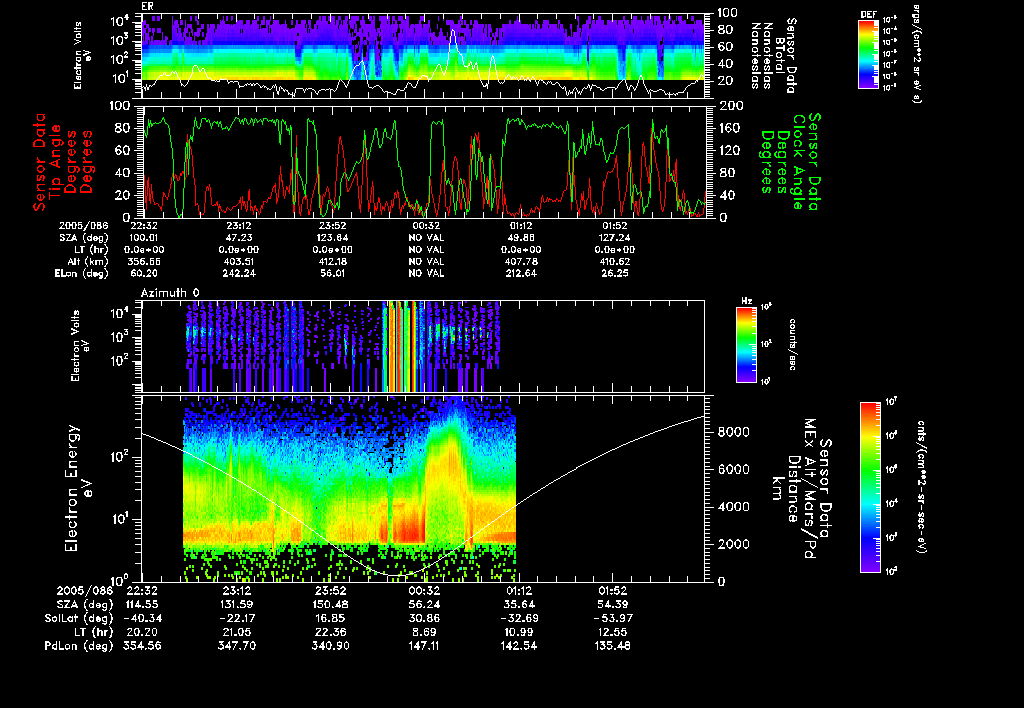This screenshot has width=1024, height=708.
Task: Select local time value 10.99
Action: tap(519, 632)
